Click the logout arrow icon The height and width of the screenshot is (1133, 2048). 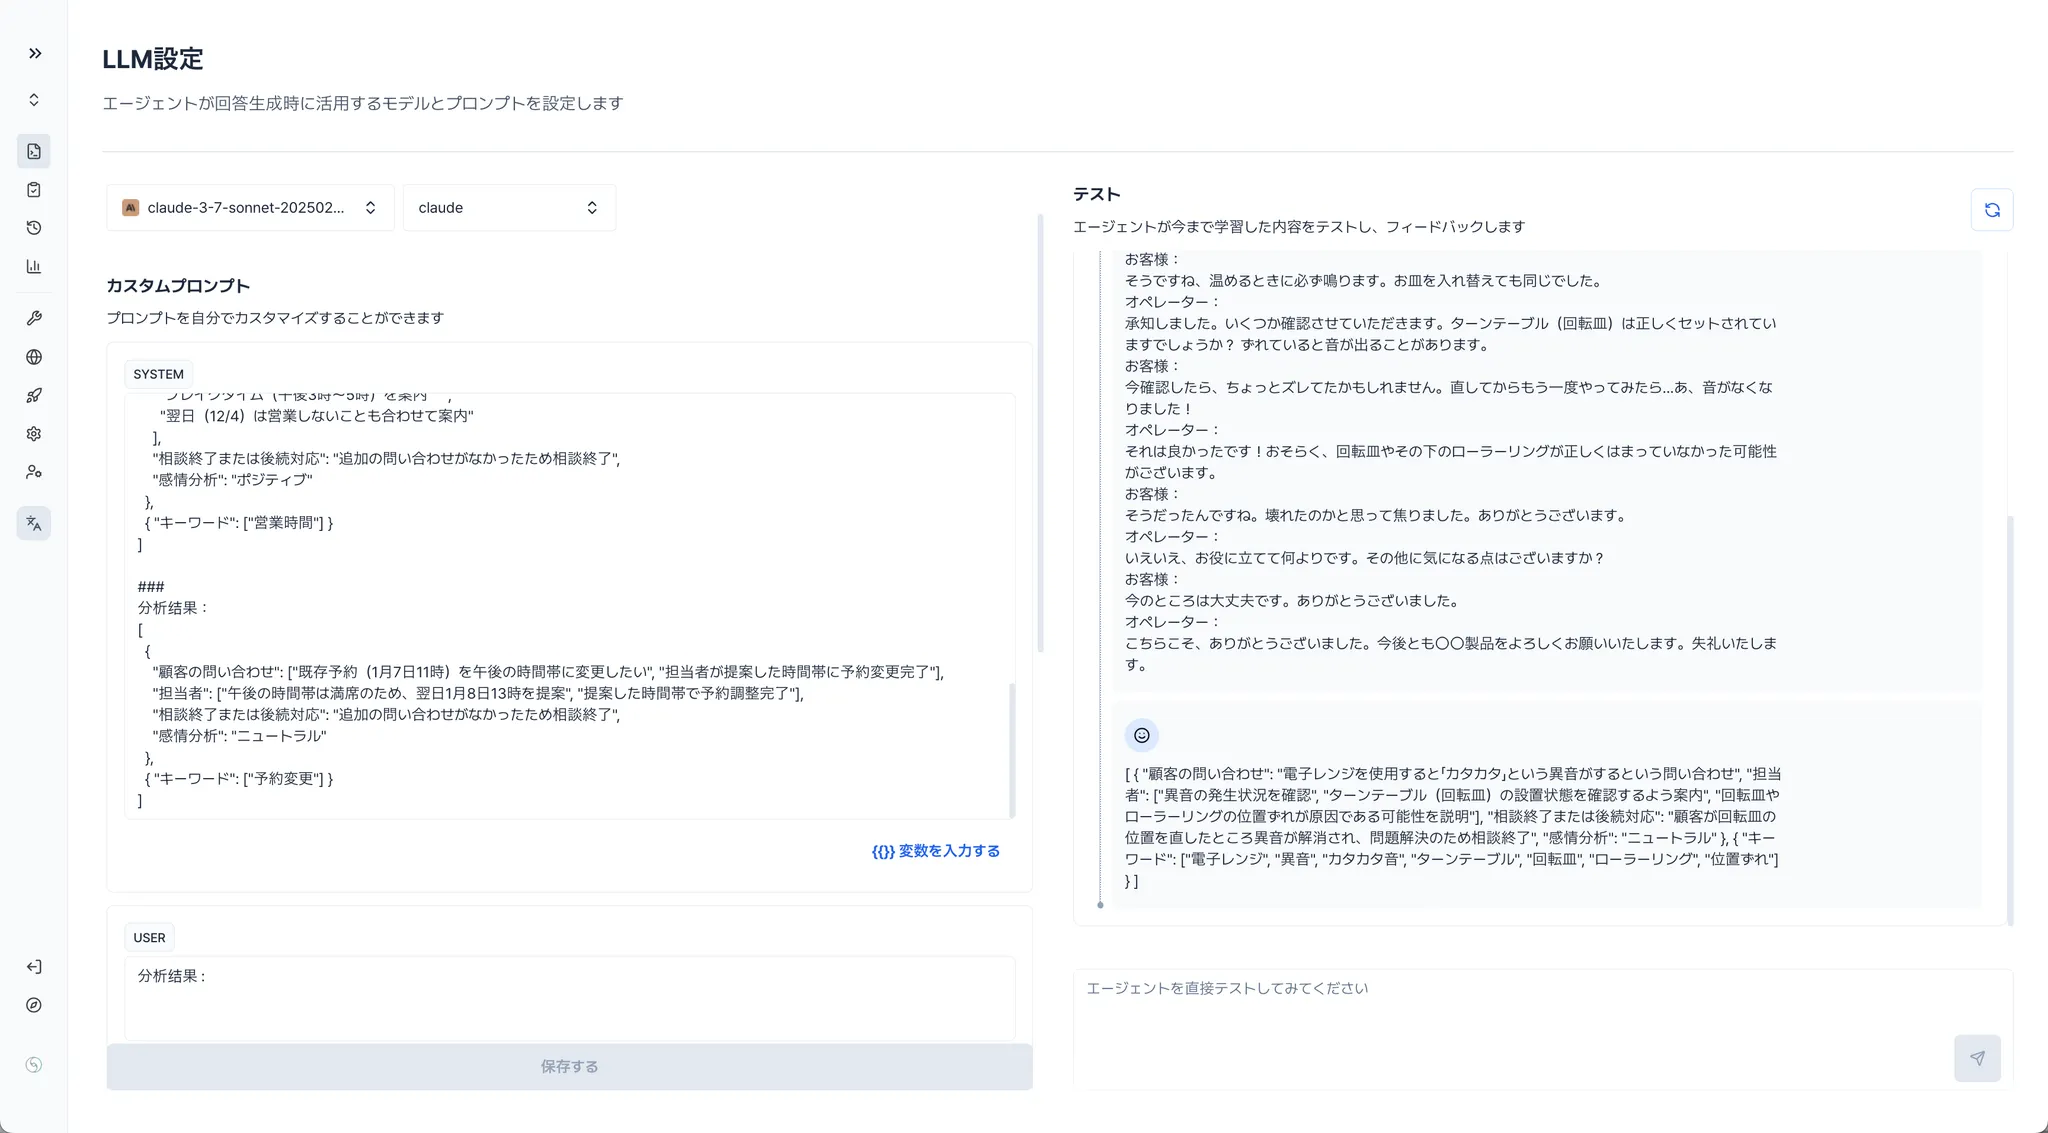pyautogui.click(x=34, y=967)
